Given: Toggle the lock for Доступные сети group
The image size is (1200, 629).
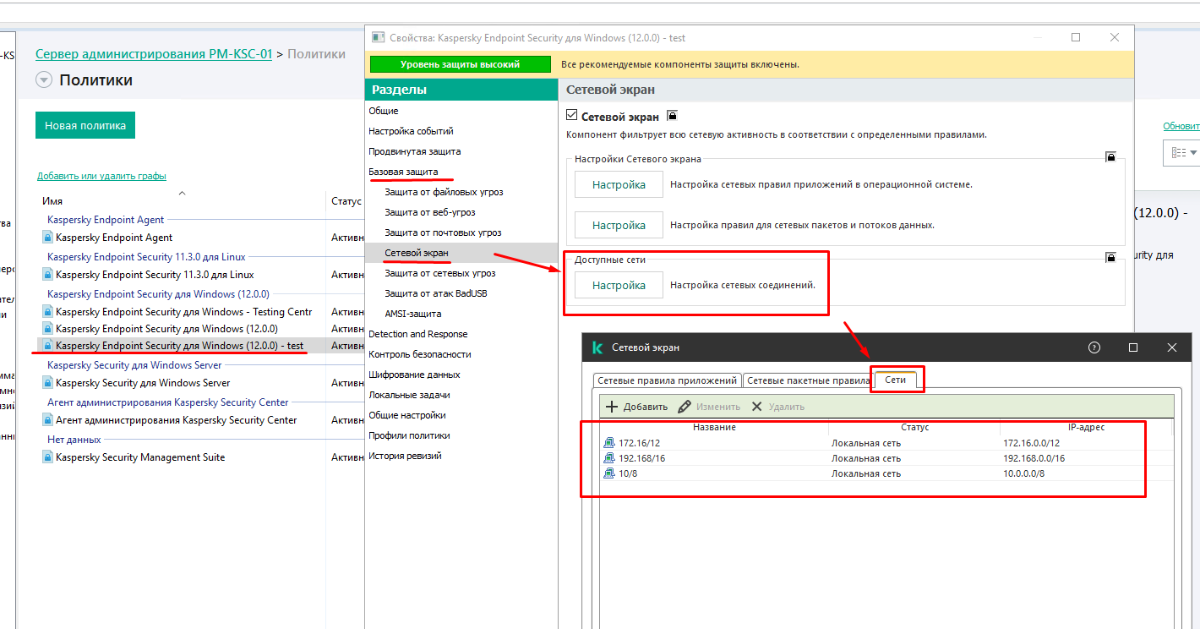Looking at the screenshot, I should 1109,258.
